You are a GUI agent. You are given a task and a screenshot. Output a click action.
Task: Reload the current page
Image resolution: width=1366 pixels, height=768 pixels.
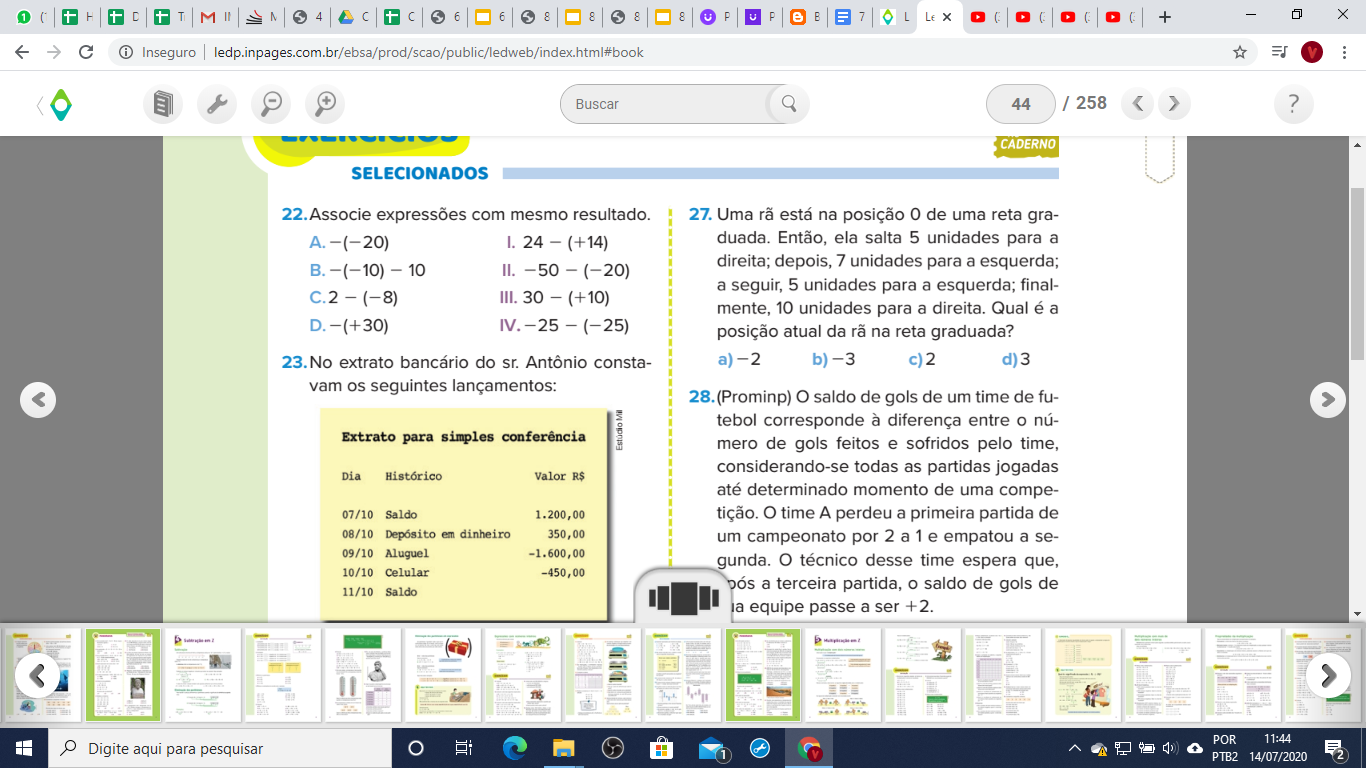pyautogui.click(x=86, y=52)
